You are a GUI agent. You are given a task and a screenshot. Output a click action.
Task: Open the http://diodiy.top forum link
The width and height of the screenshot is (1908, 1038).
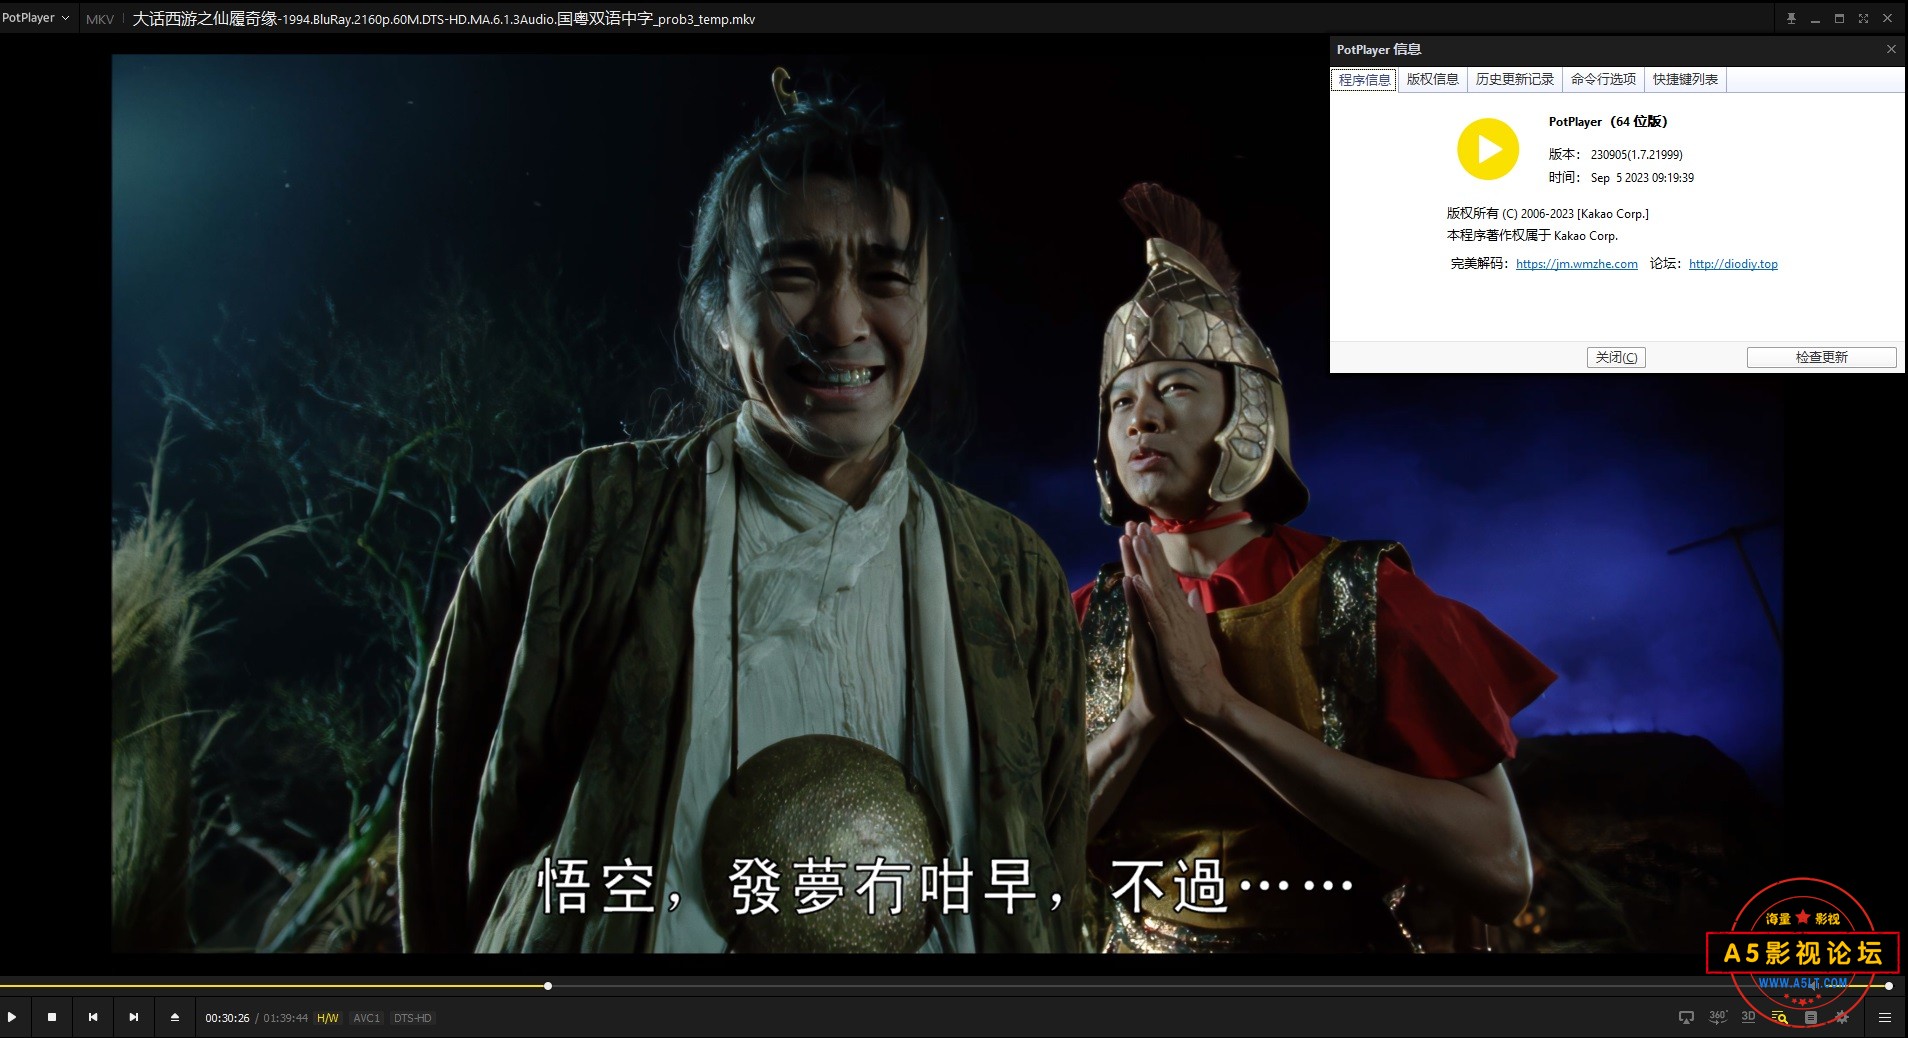(x=1733, y=264)
